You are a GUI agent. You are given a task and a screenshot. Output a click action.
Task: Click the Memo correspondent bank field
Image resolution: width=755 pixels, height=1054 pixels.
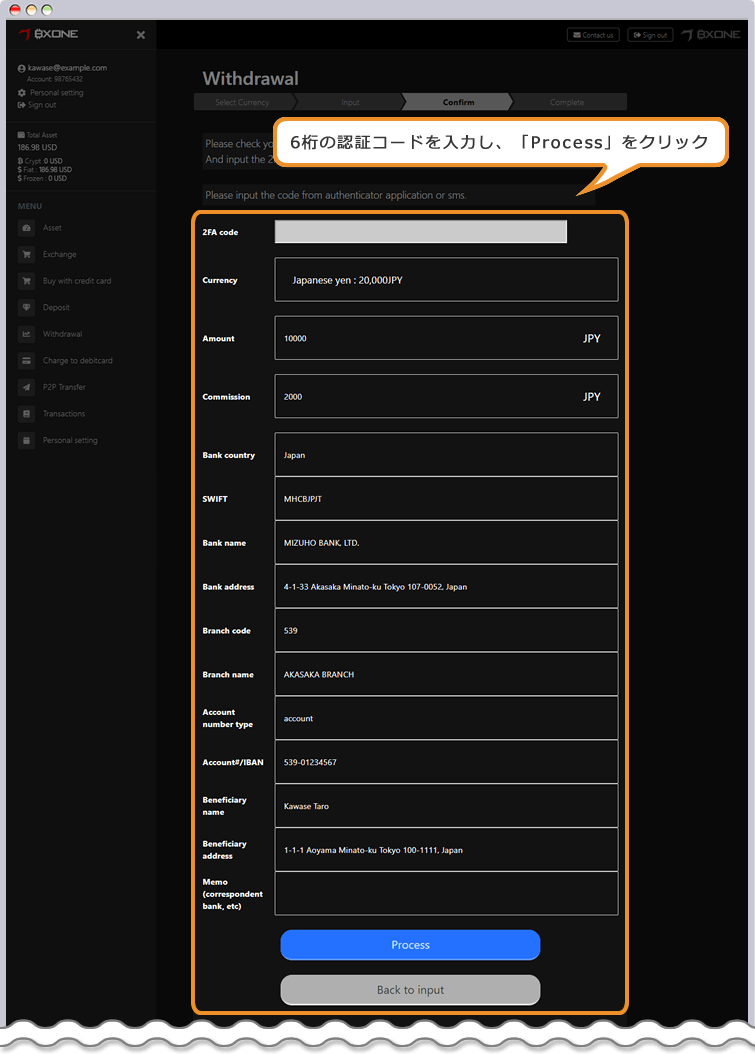(446, 893)
